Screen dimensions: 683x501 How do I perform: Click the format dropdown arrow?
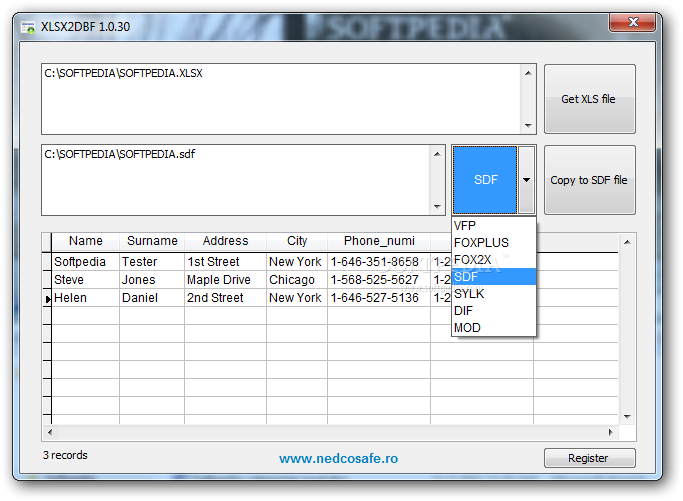tap(526, 179)
